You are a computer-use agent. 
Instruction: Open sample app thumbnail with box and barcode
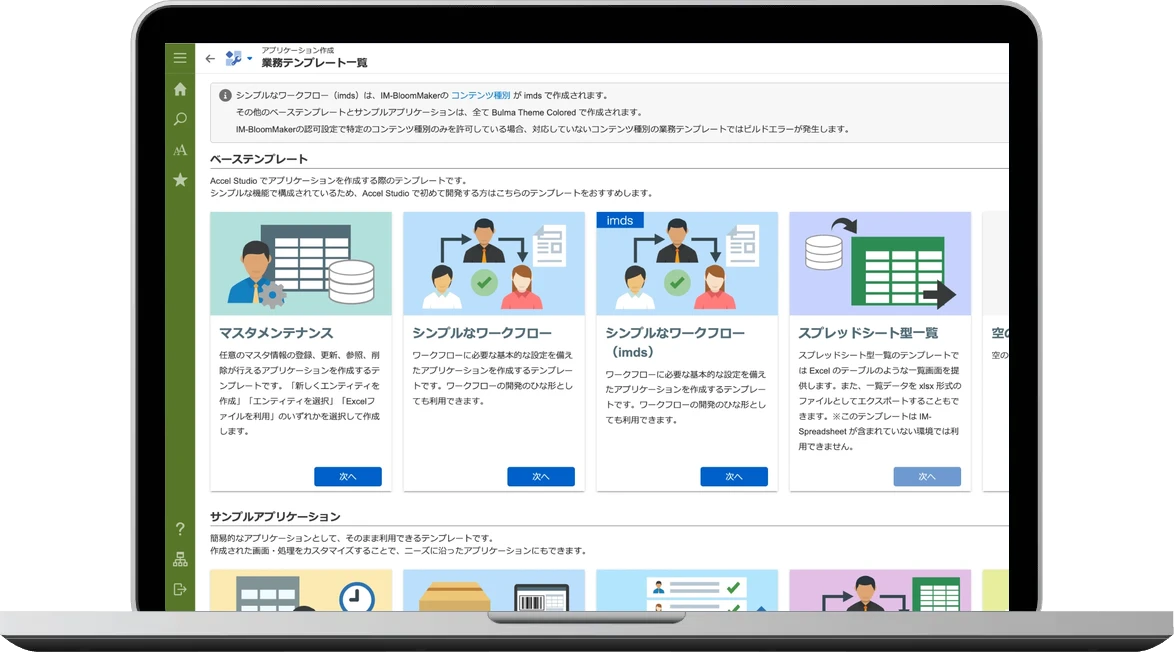[x=494, y=591]
